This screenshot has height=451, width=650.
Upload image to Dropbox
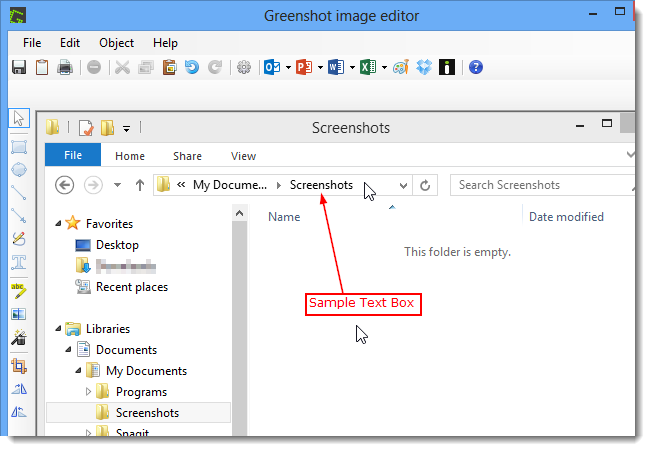tap(424, 67)
